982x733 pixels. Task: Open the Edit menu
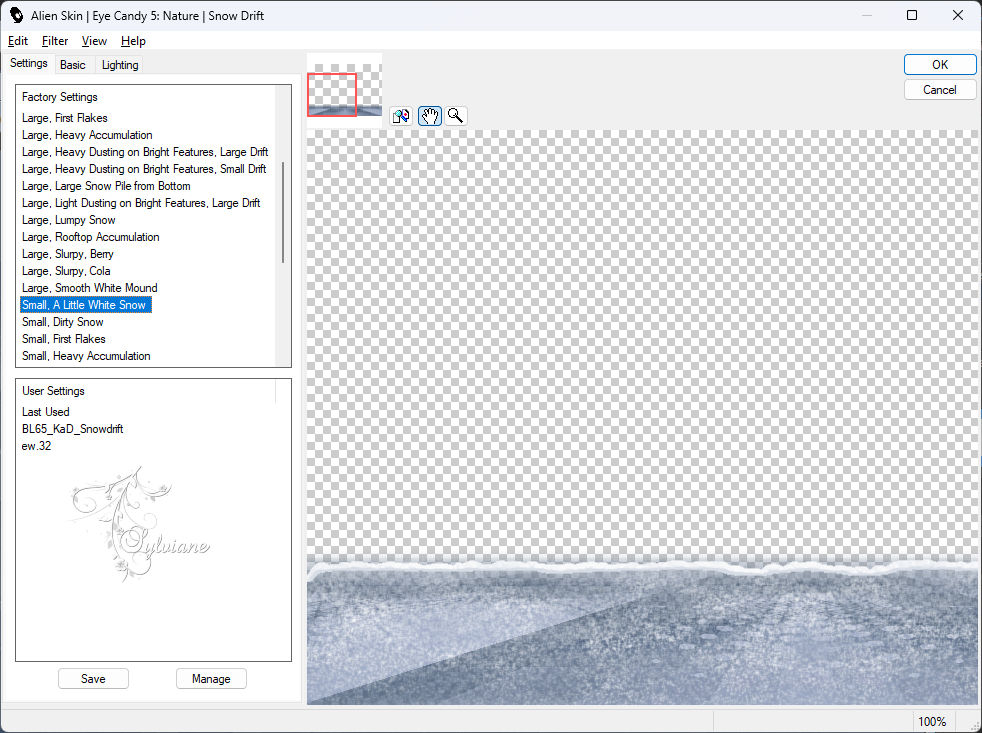18,41
